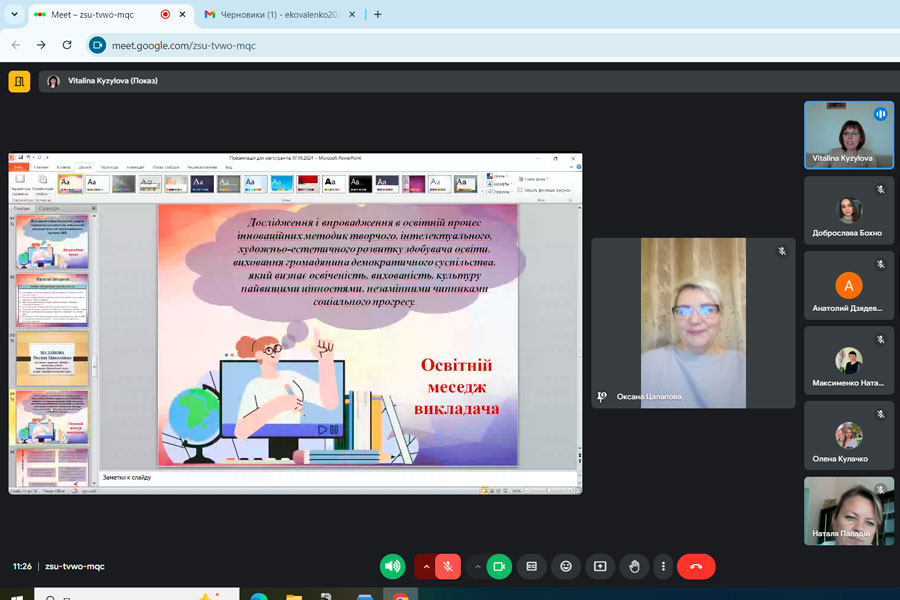Open the emoji reactions panel
This screenshot has width=900, height=600.
coord(566,566)
